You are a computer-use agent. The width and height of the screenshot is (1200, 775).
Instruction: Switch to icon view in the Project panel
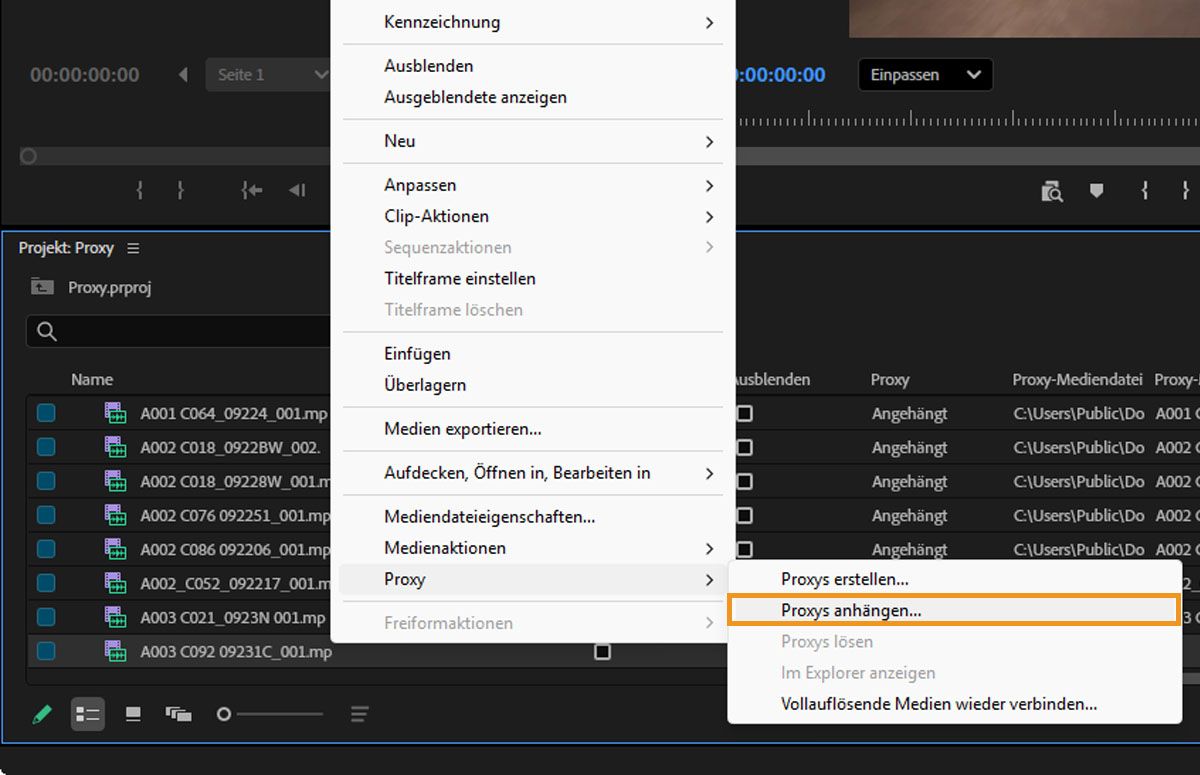pos(132,713)
